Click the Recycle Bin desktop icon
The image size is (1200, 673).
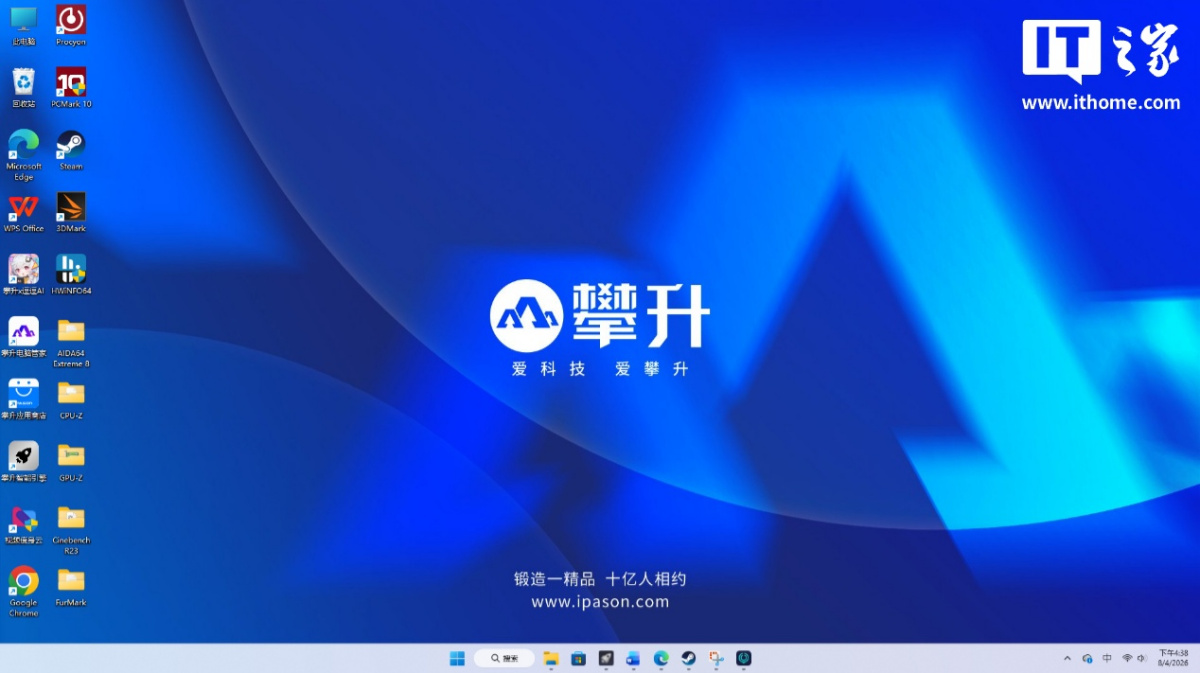pyautogui.click(x=23, y=83)
